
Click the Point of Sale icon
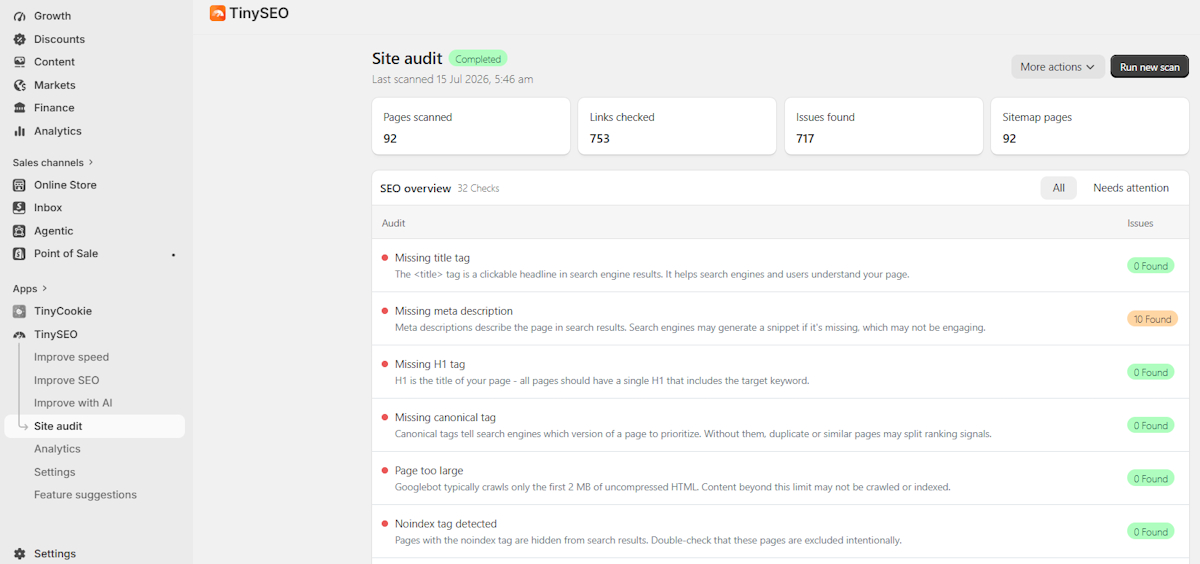(19, 254)
